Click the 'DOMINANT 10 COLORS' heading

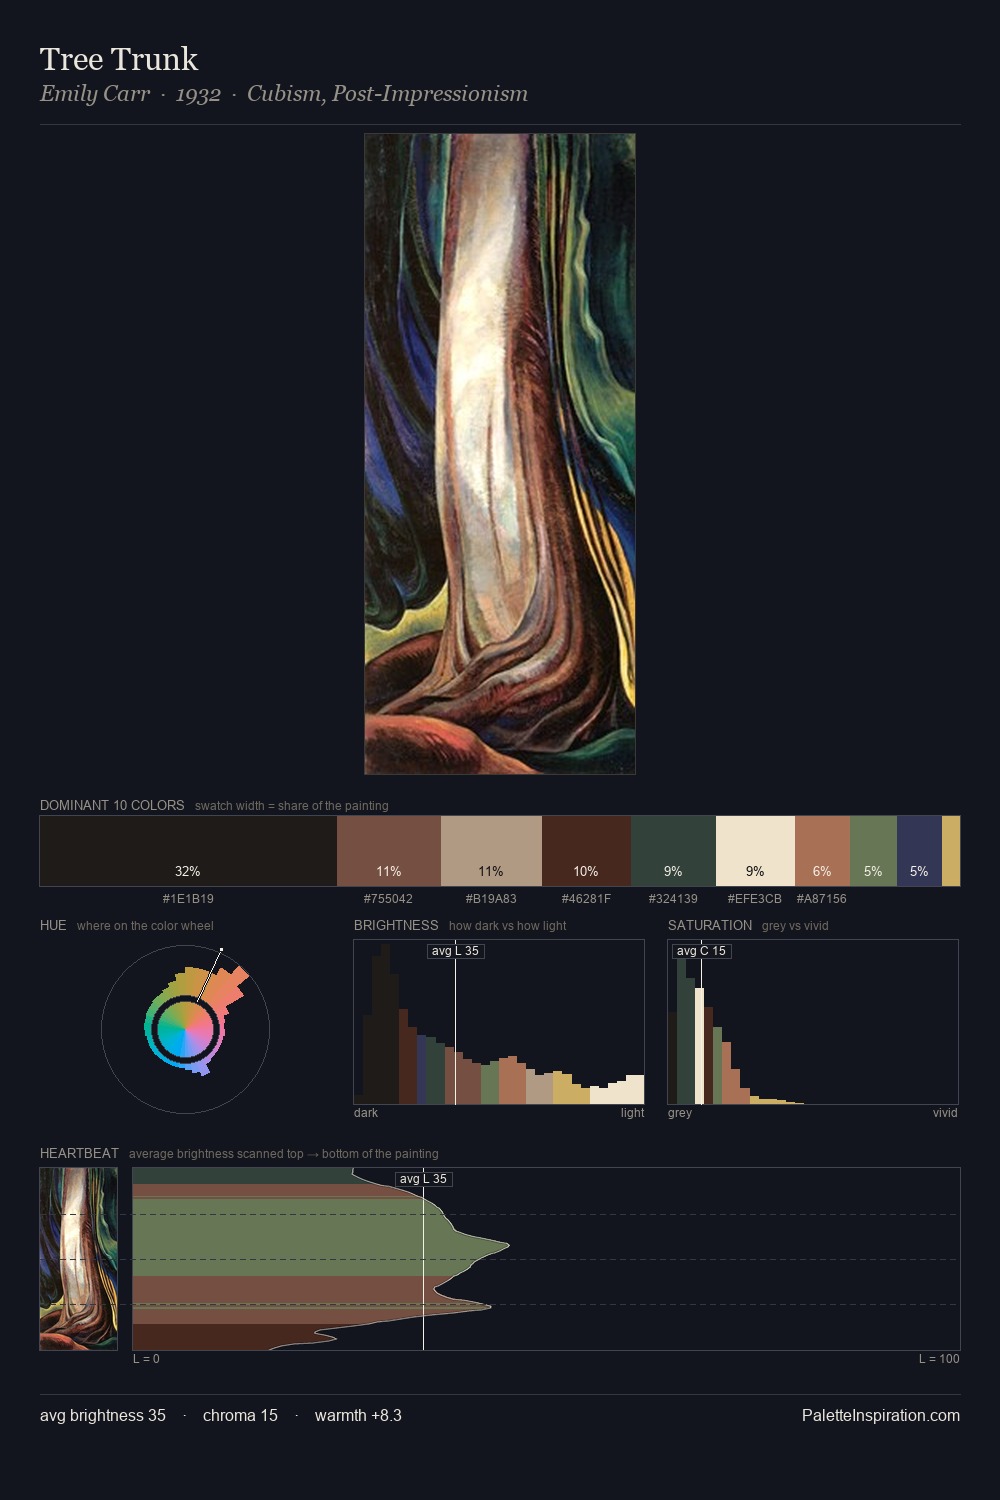tap(112, 805)
